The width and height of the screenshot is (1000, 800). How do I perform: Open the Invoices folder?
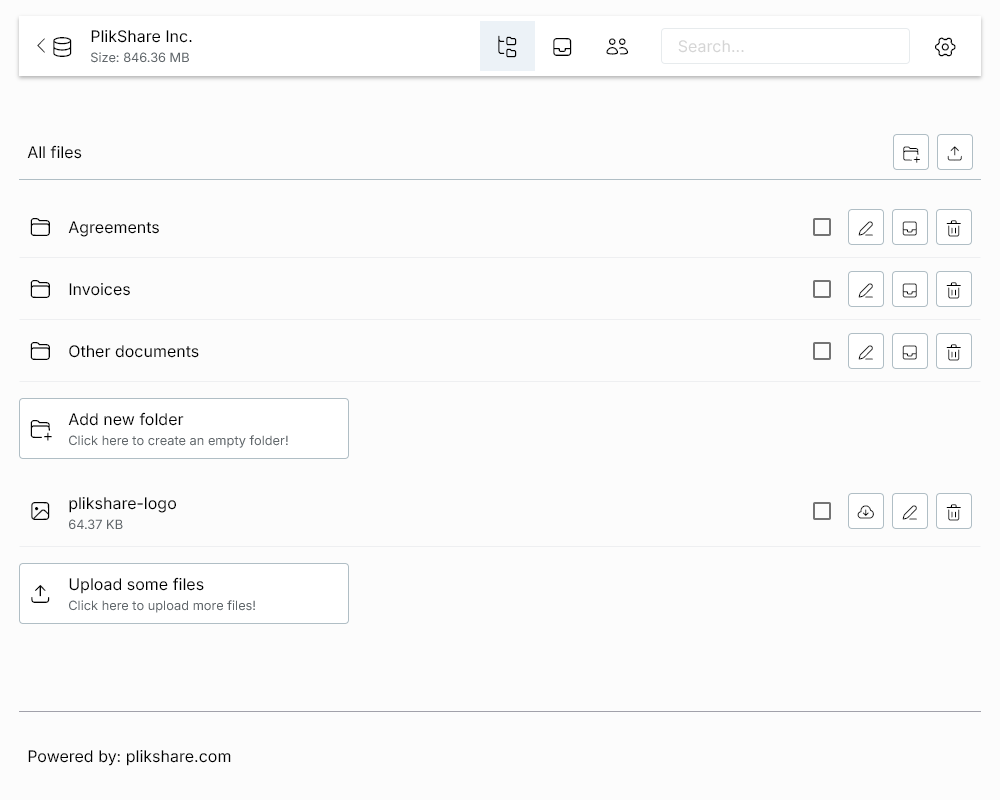(x=99, y=290)
